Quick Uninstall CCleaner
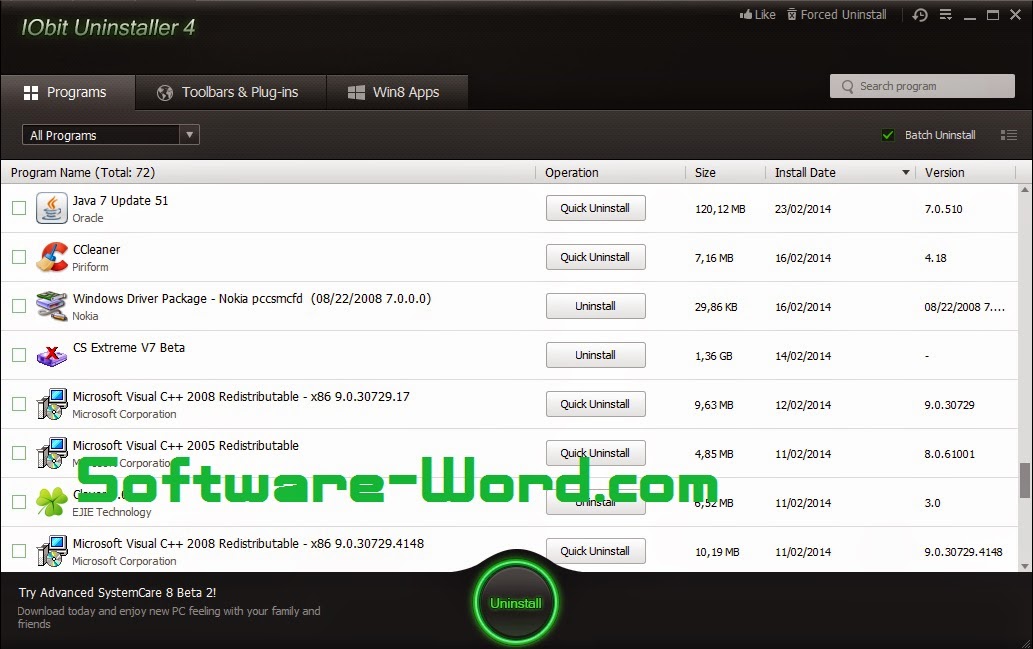This screenshot has width=1033, height=649. pyautogui.click(x=596, y=257)
